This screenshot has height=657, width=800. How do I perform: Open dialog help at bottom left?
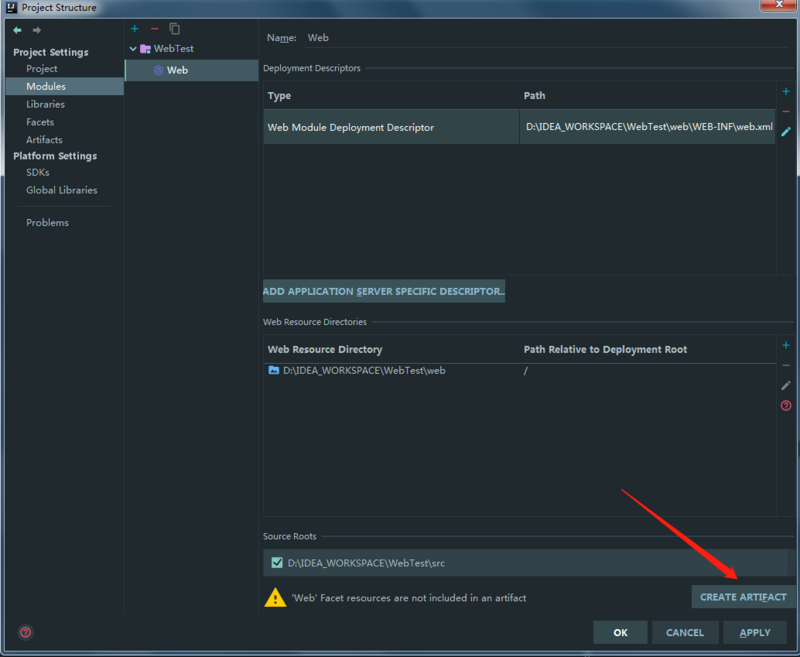point(26,633)
